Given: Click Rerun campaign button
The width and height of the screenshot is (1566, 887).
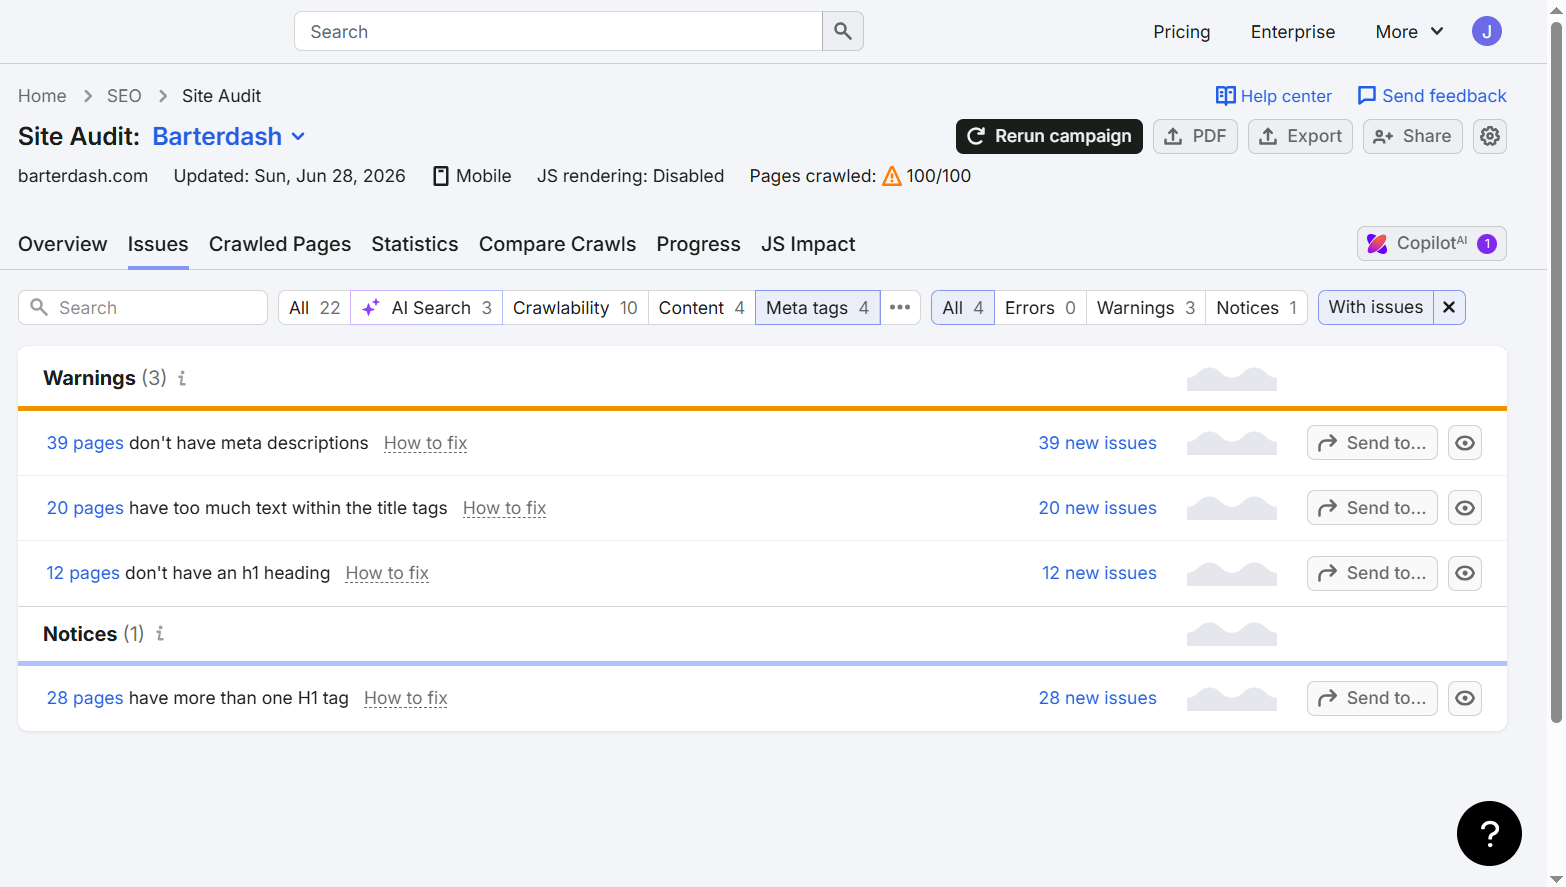Looking at the screenshot, I should coord(1049,136).
